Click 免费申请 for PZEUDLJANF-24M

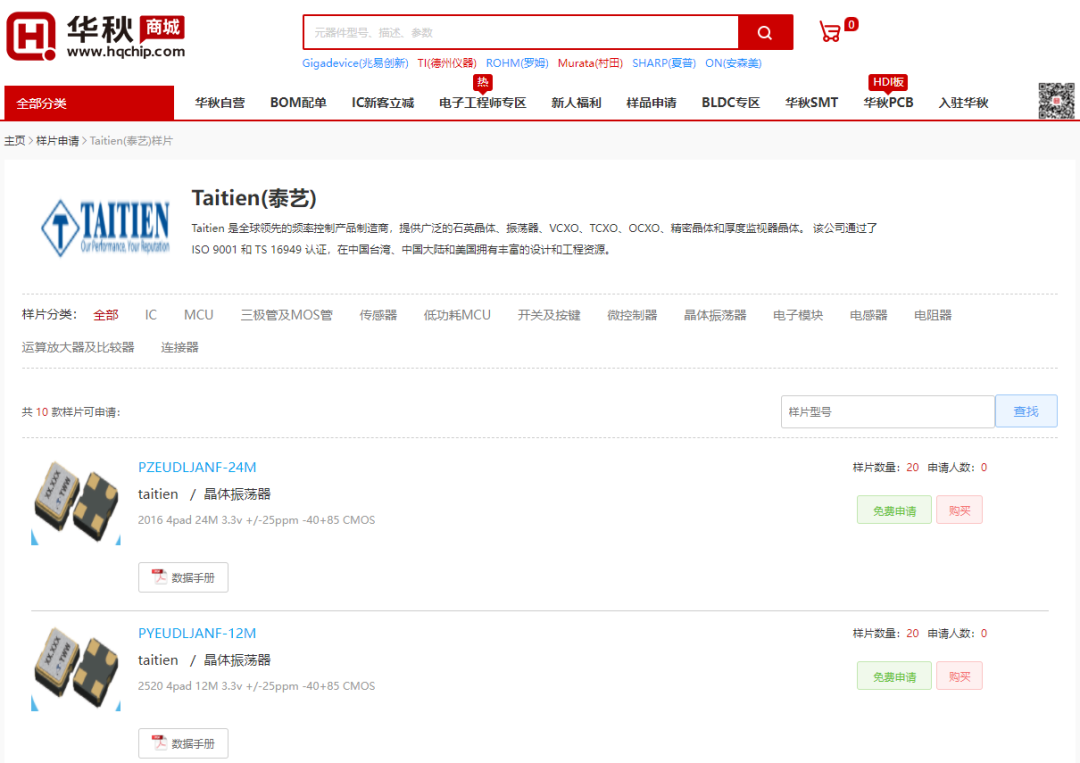pos(894,510)
